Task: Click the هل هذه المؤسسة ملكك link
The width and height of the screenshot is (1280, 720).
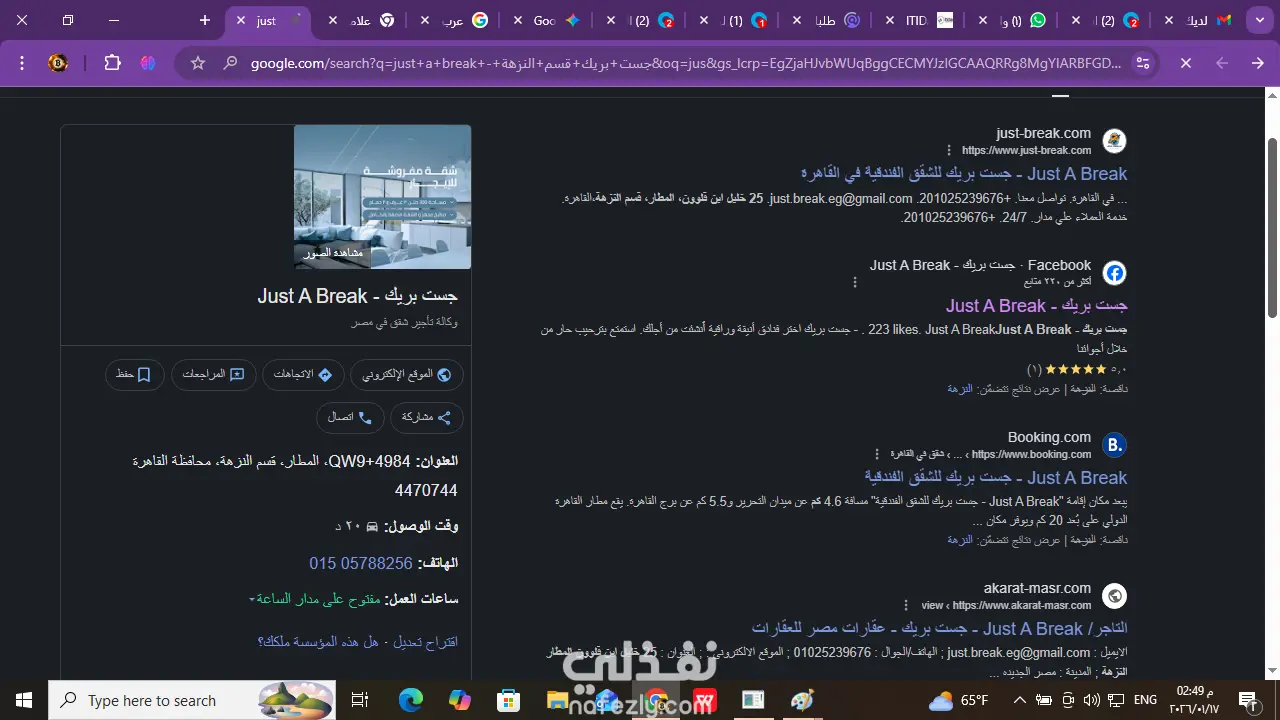Action: pos(318,641)
